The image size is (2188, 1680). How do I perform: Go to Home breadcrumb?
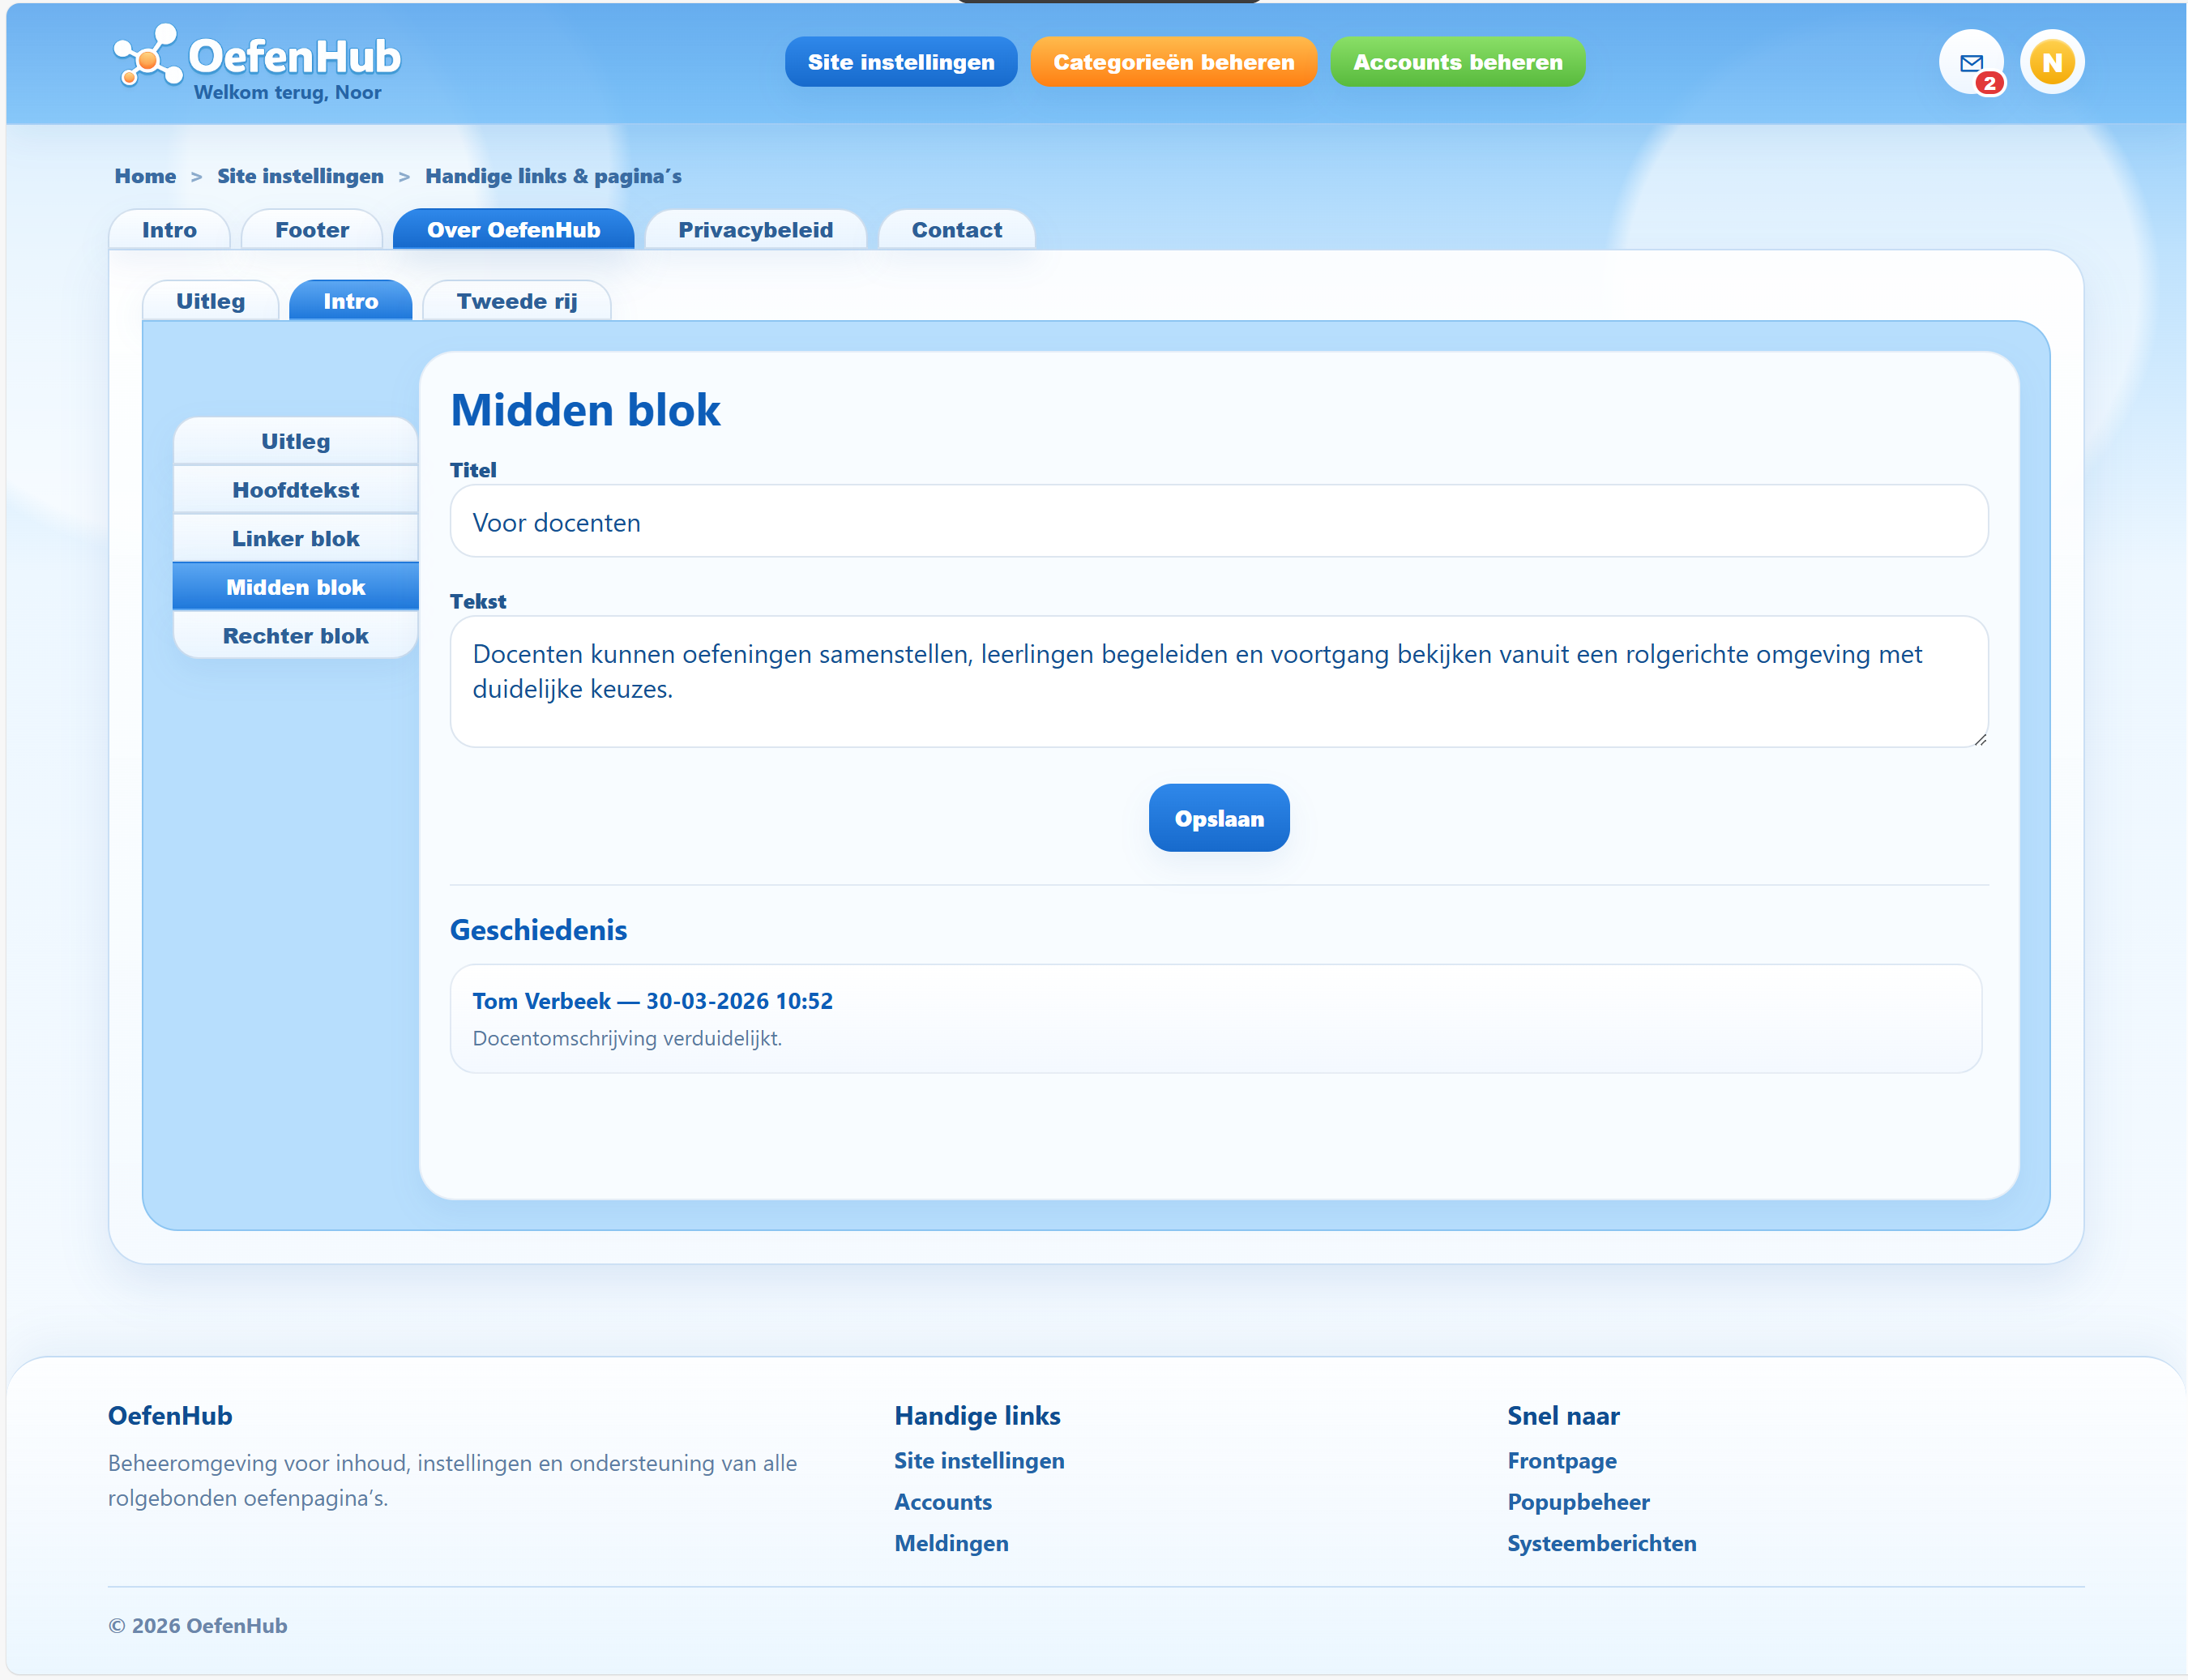145,176
